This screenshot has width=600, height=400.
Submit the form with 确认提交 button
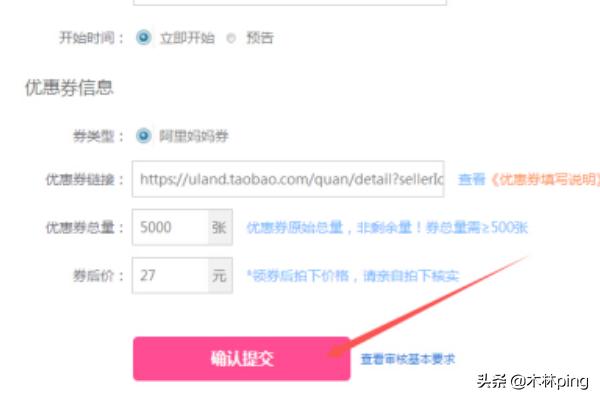tap(242, 359)
